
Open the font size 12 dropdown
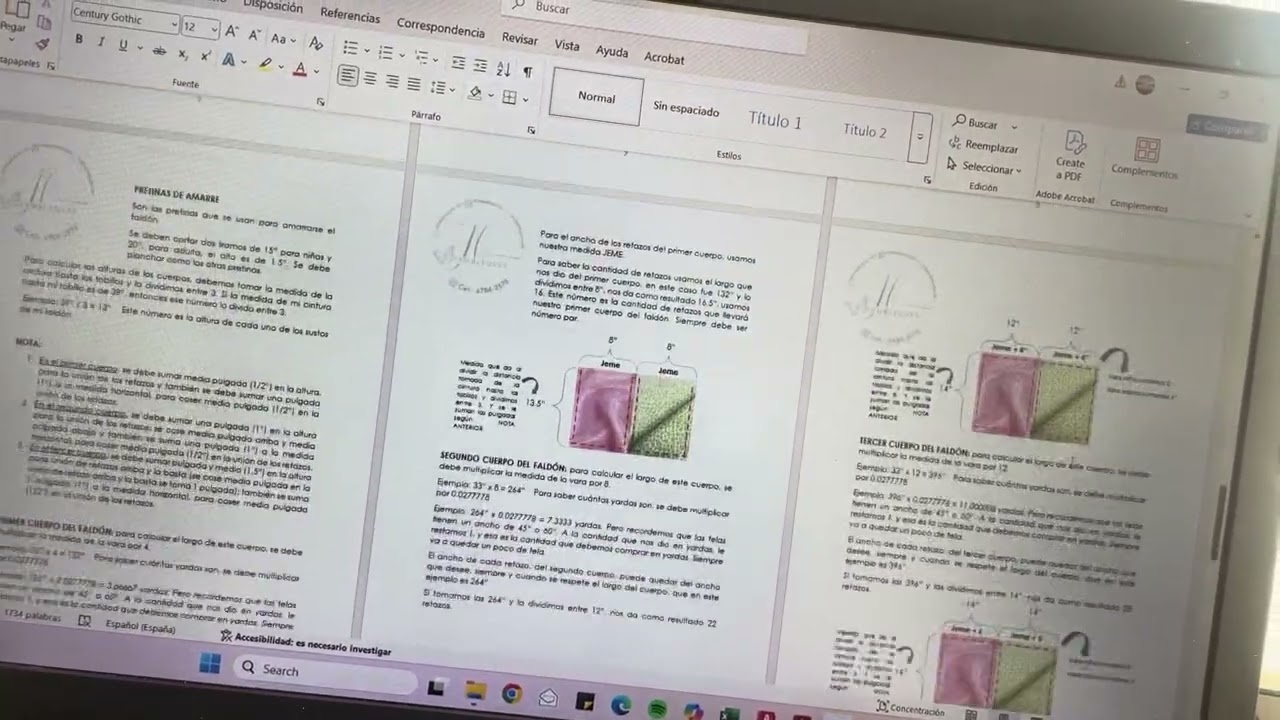point(213,29)
